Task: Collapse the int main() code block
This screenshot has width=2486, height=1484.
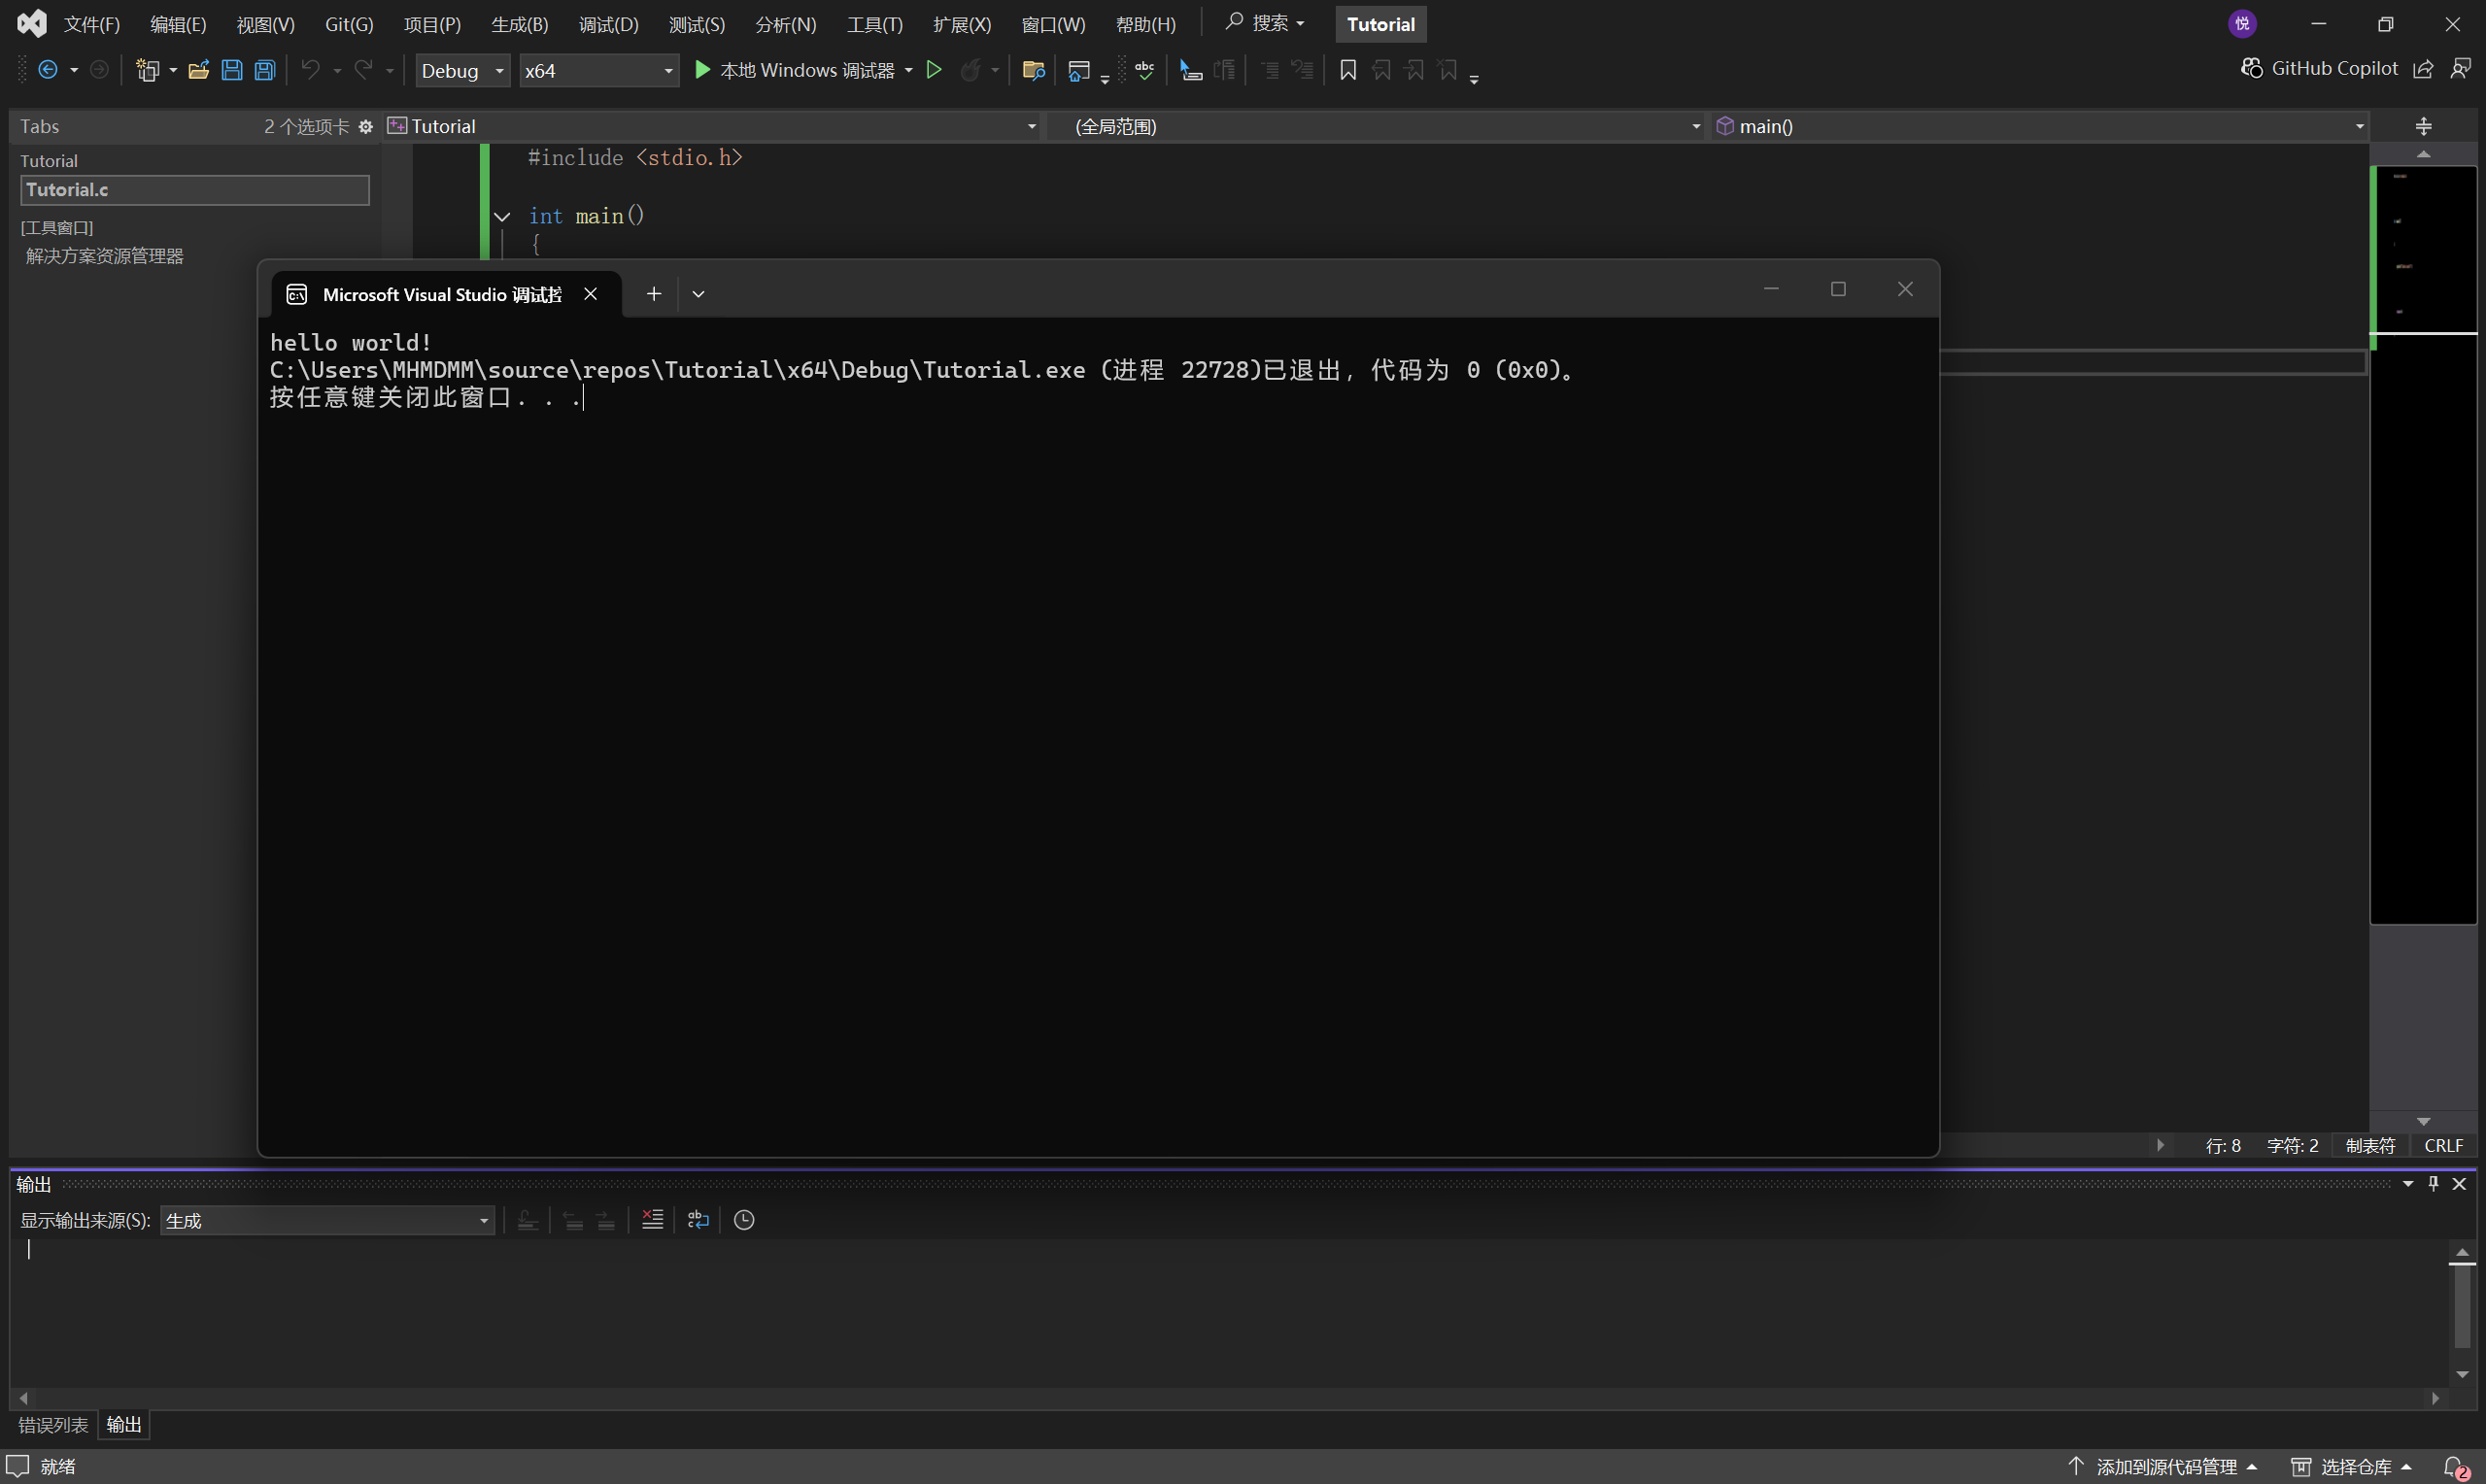Action: tap(502, 216)
